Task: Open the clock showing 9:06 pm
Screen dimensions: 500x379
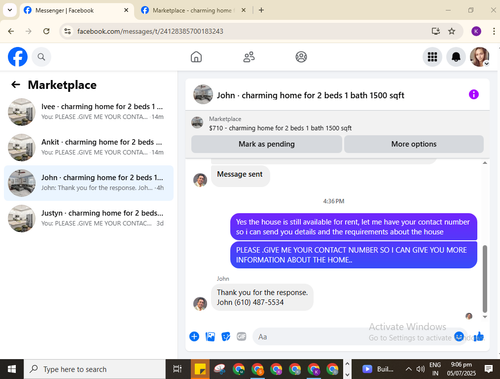Action: (x=461, y=369)
